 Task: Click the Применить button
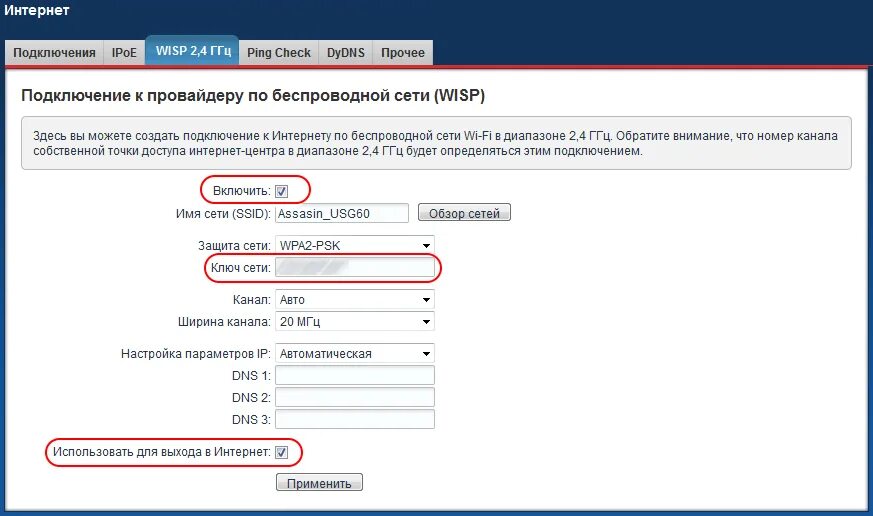click(319, 483)
